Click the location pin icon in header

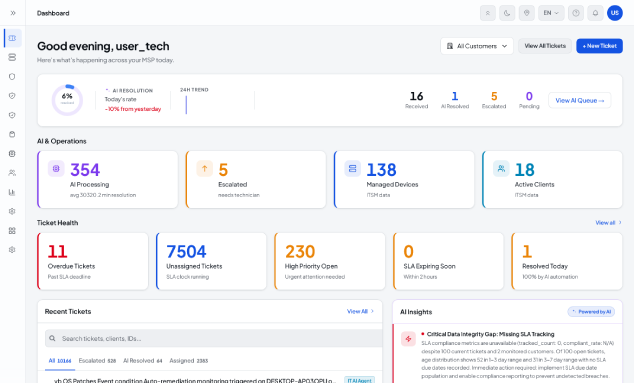pos(526,13)
